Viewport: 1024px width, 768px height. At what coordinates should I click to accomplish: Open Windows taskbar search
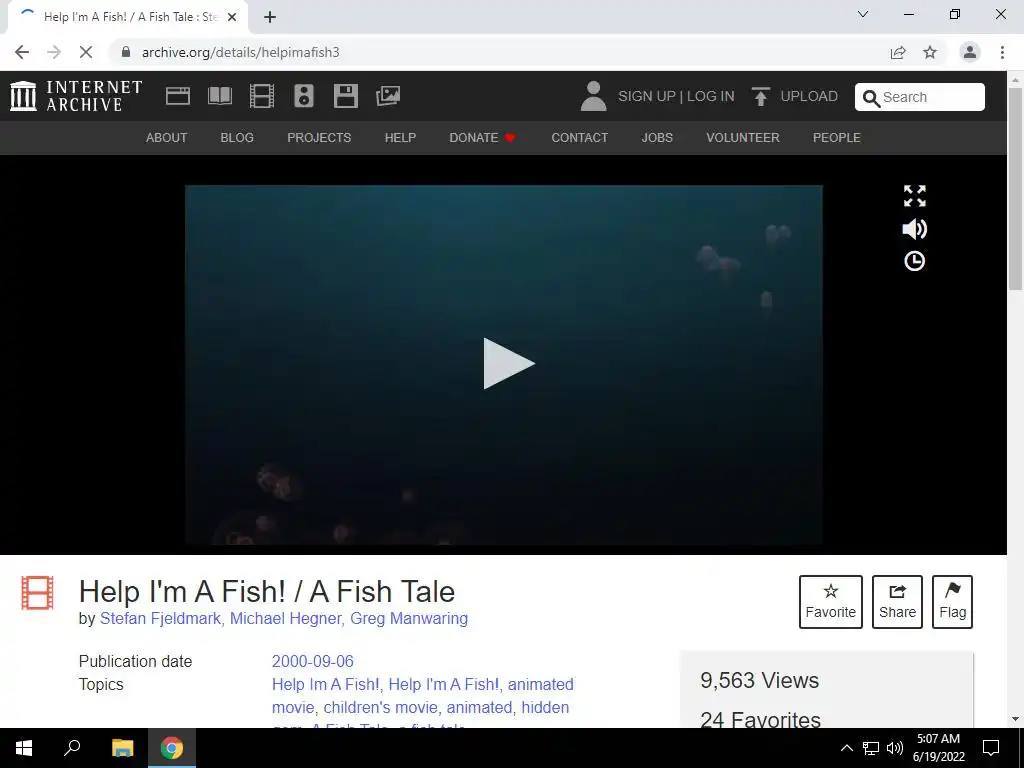tap(72, 748)
